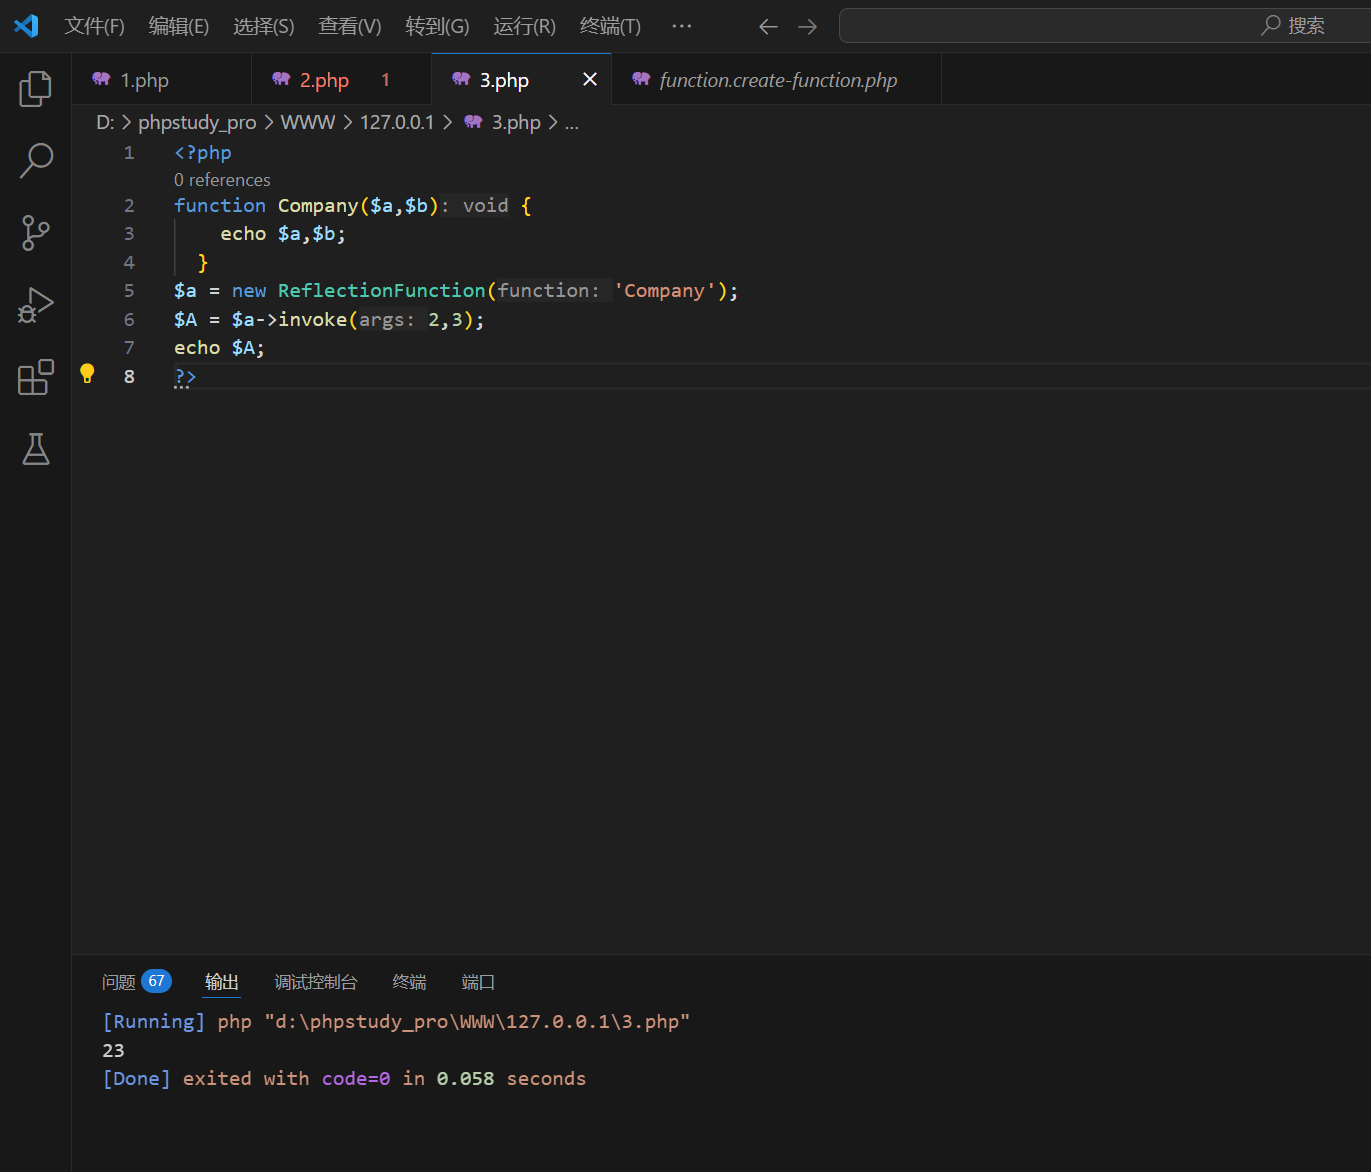Screen dimensions: 1371x1172
Task: Expand the 127.0.0.1 breadcrumb segment
Action: 397,122
